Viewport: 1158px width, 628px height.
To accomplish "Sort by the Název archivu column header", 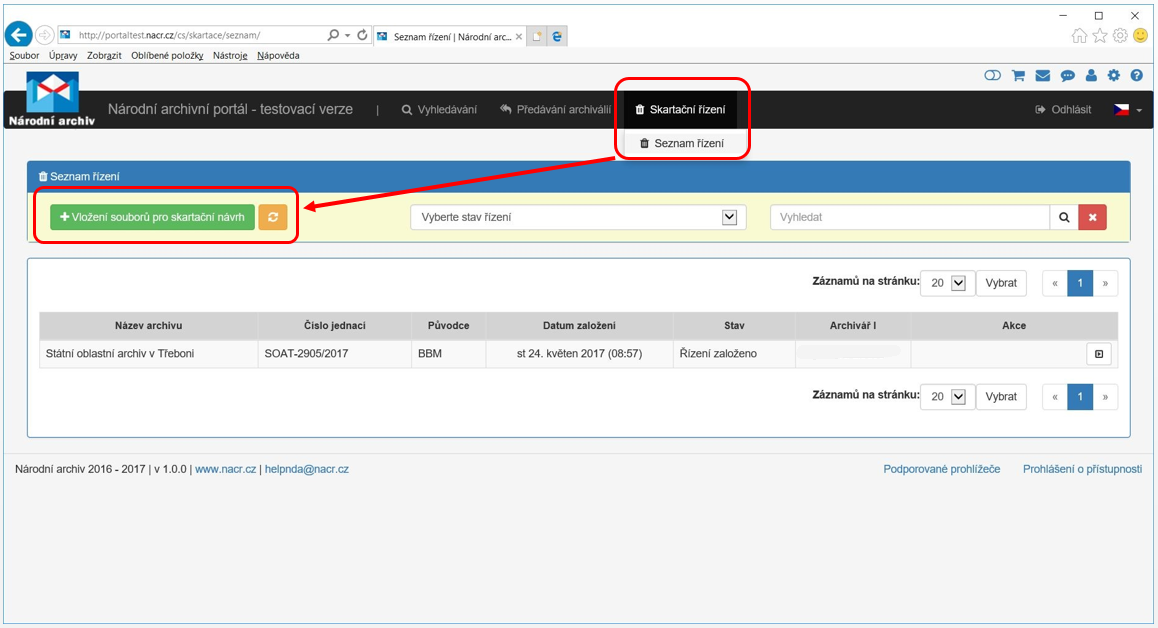I will click(x=148, y=326).
